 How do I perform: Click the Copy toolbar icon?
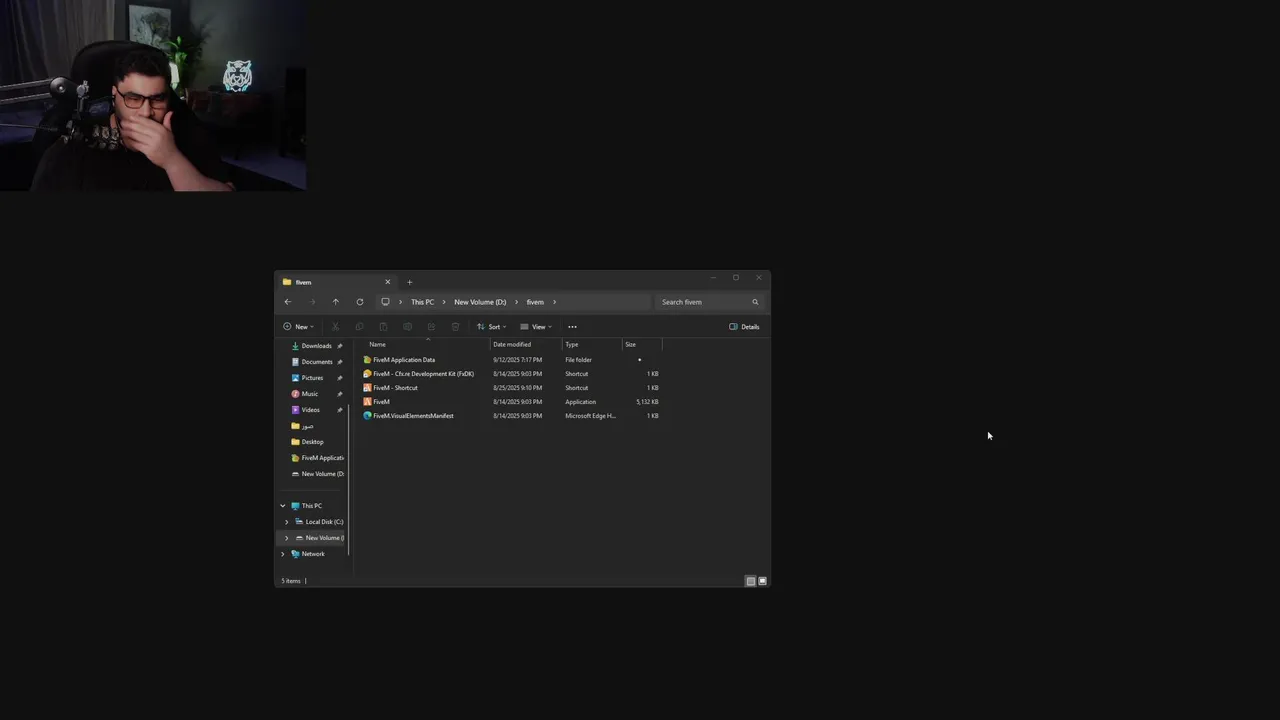click(x=359, y=327)
